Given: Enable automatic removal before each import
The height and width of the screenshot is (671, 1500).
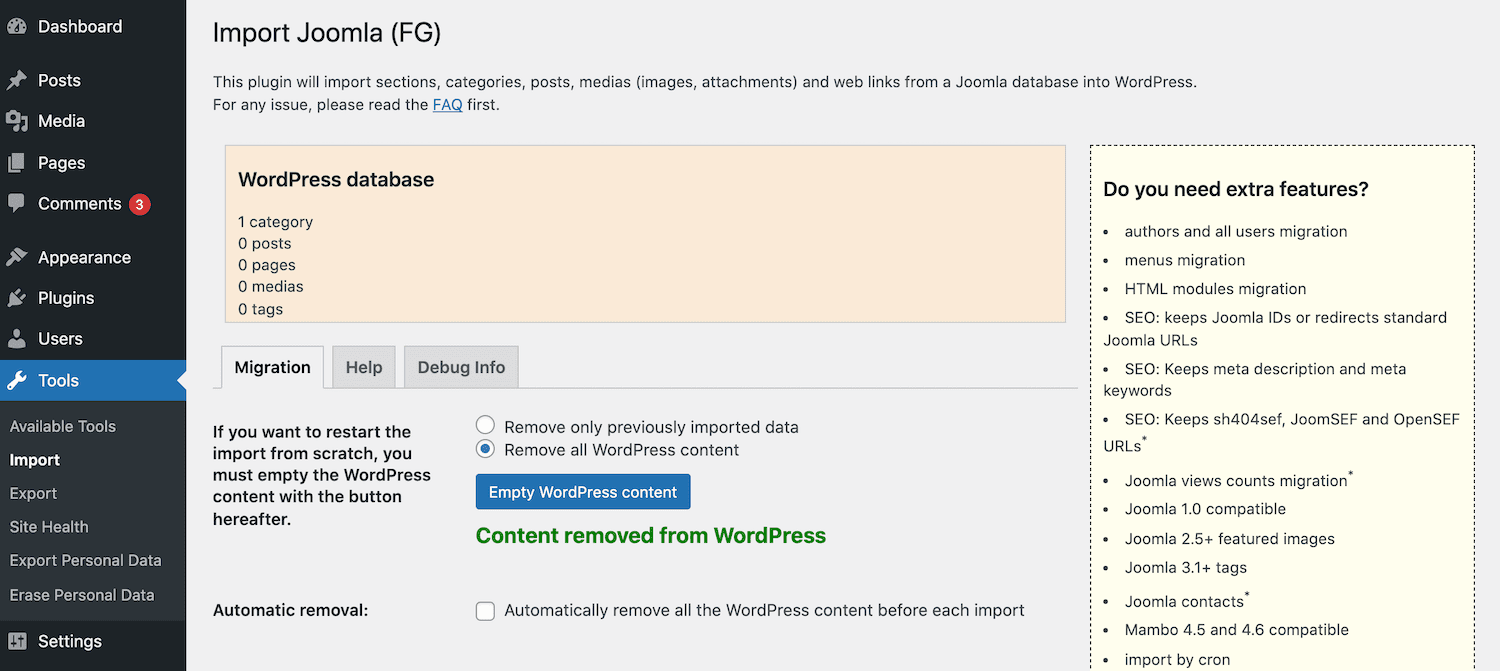Looking at the screenshot, I should 485,610.
